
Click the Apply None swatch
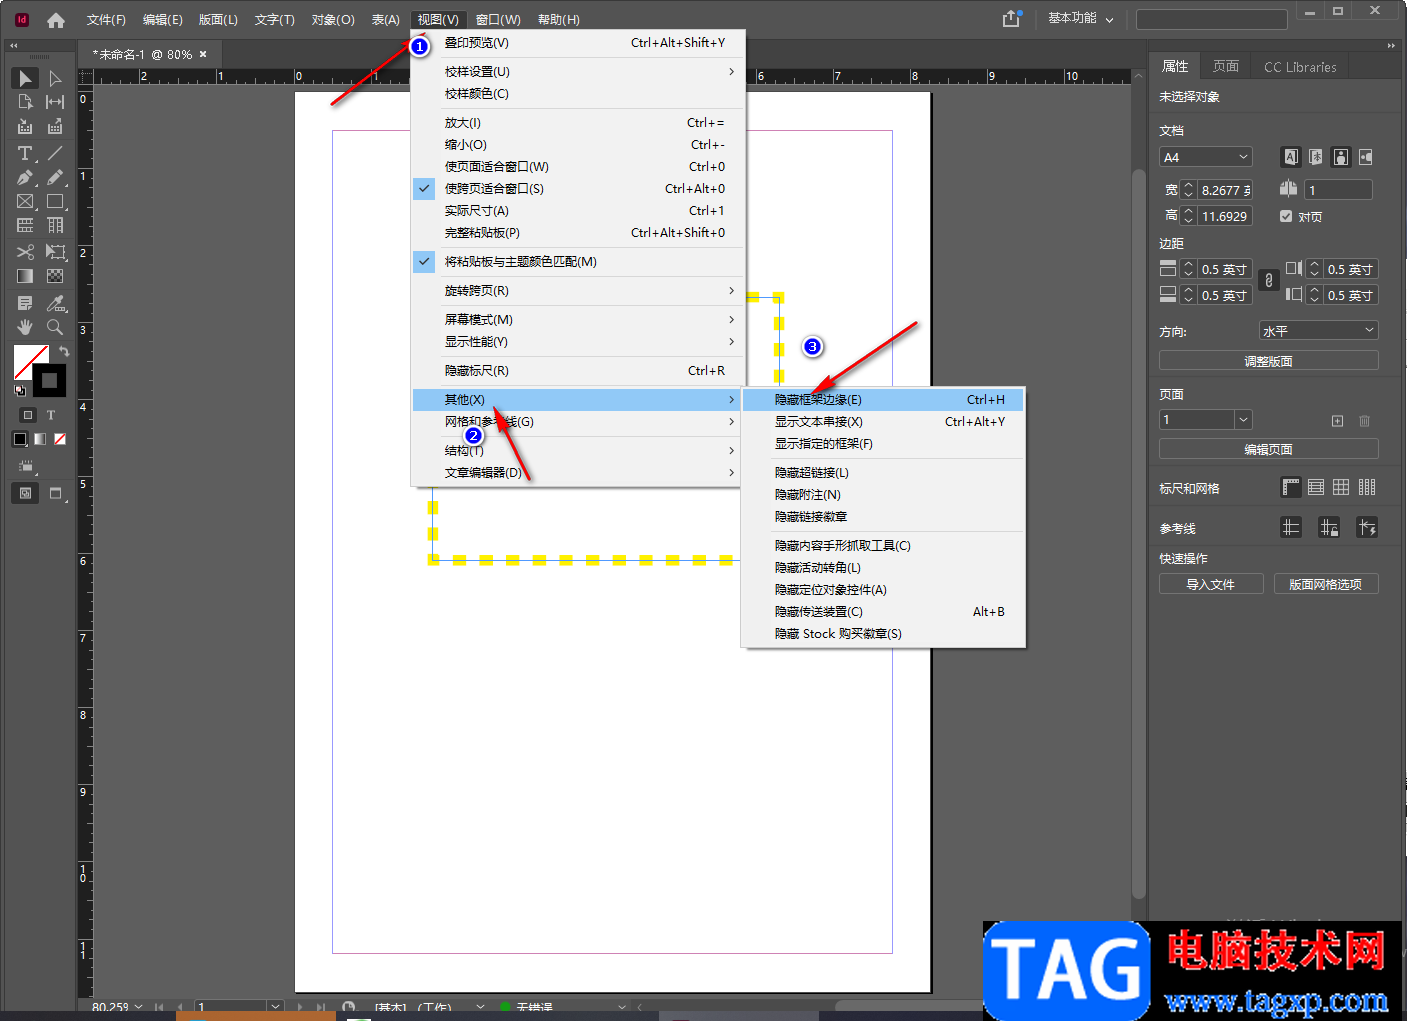60,439
